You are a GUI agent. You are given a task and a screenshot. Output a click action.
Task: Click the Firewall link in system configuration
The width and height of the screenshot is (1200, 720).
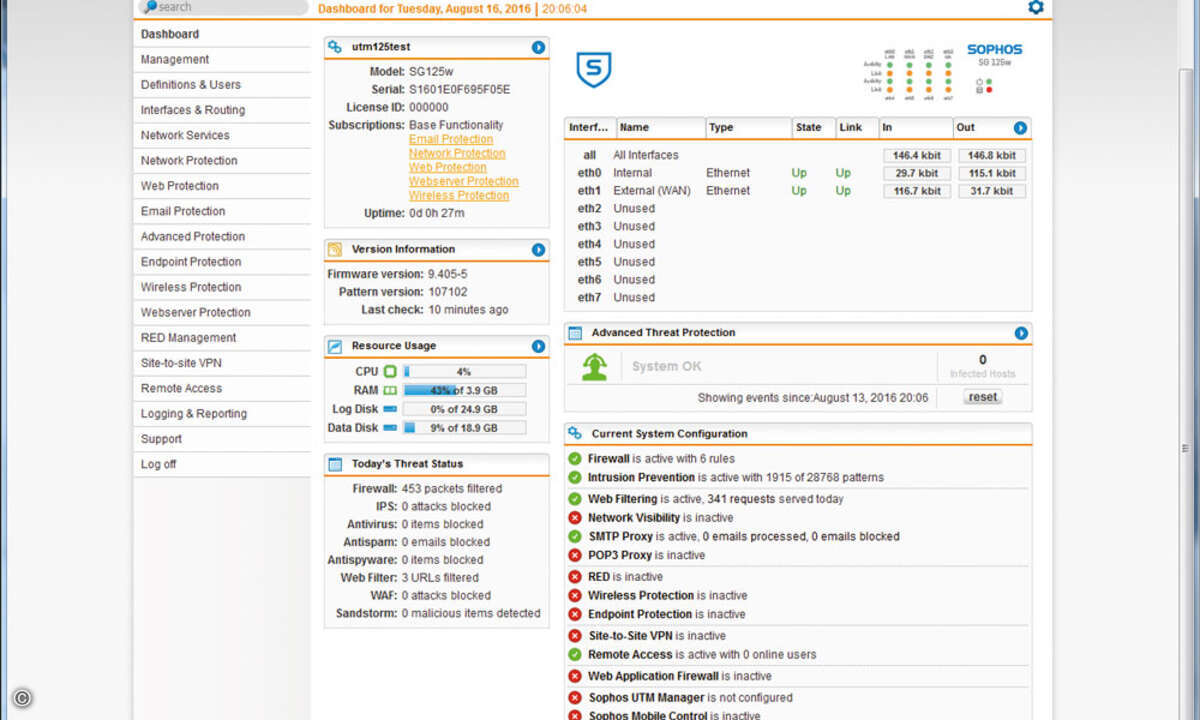[609, 459]
